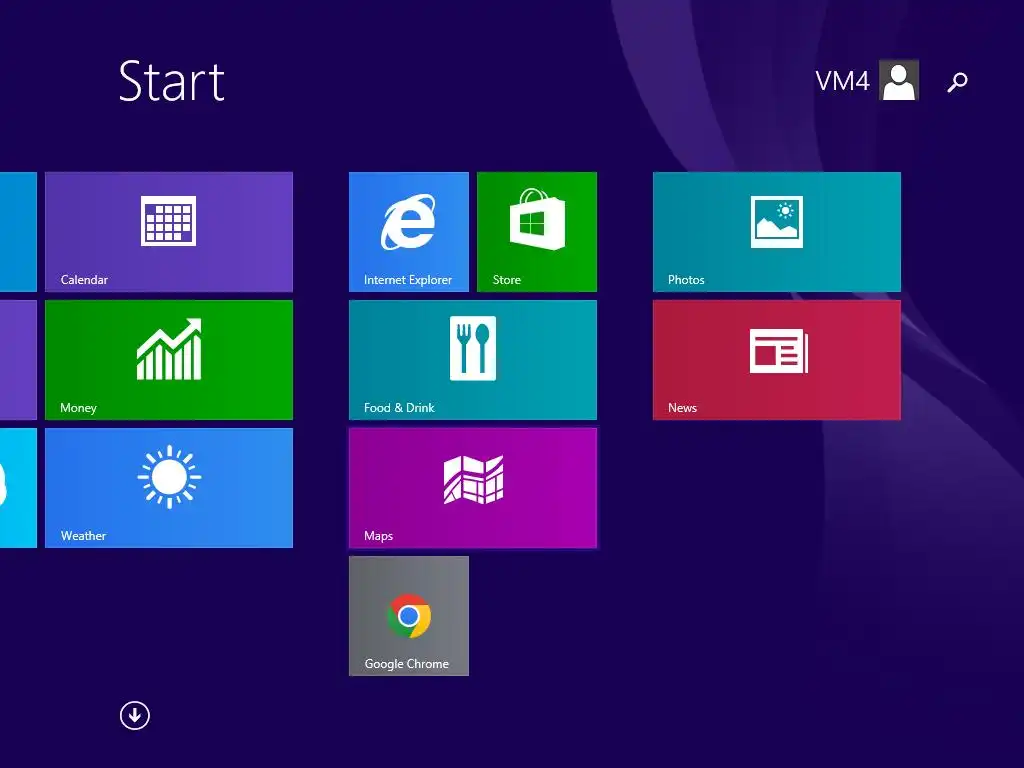The width and height of the screenshot is (1024, 768).
Task: Launch the Maps tile
Action: 473,488
